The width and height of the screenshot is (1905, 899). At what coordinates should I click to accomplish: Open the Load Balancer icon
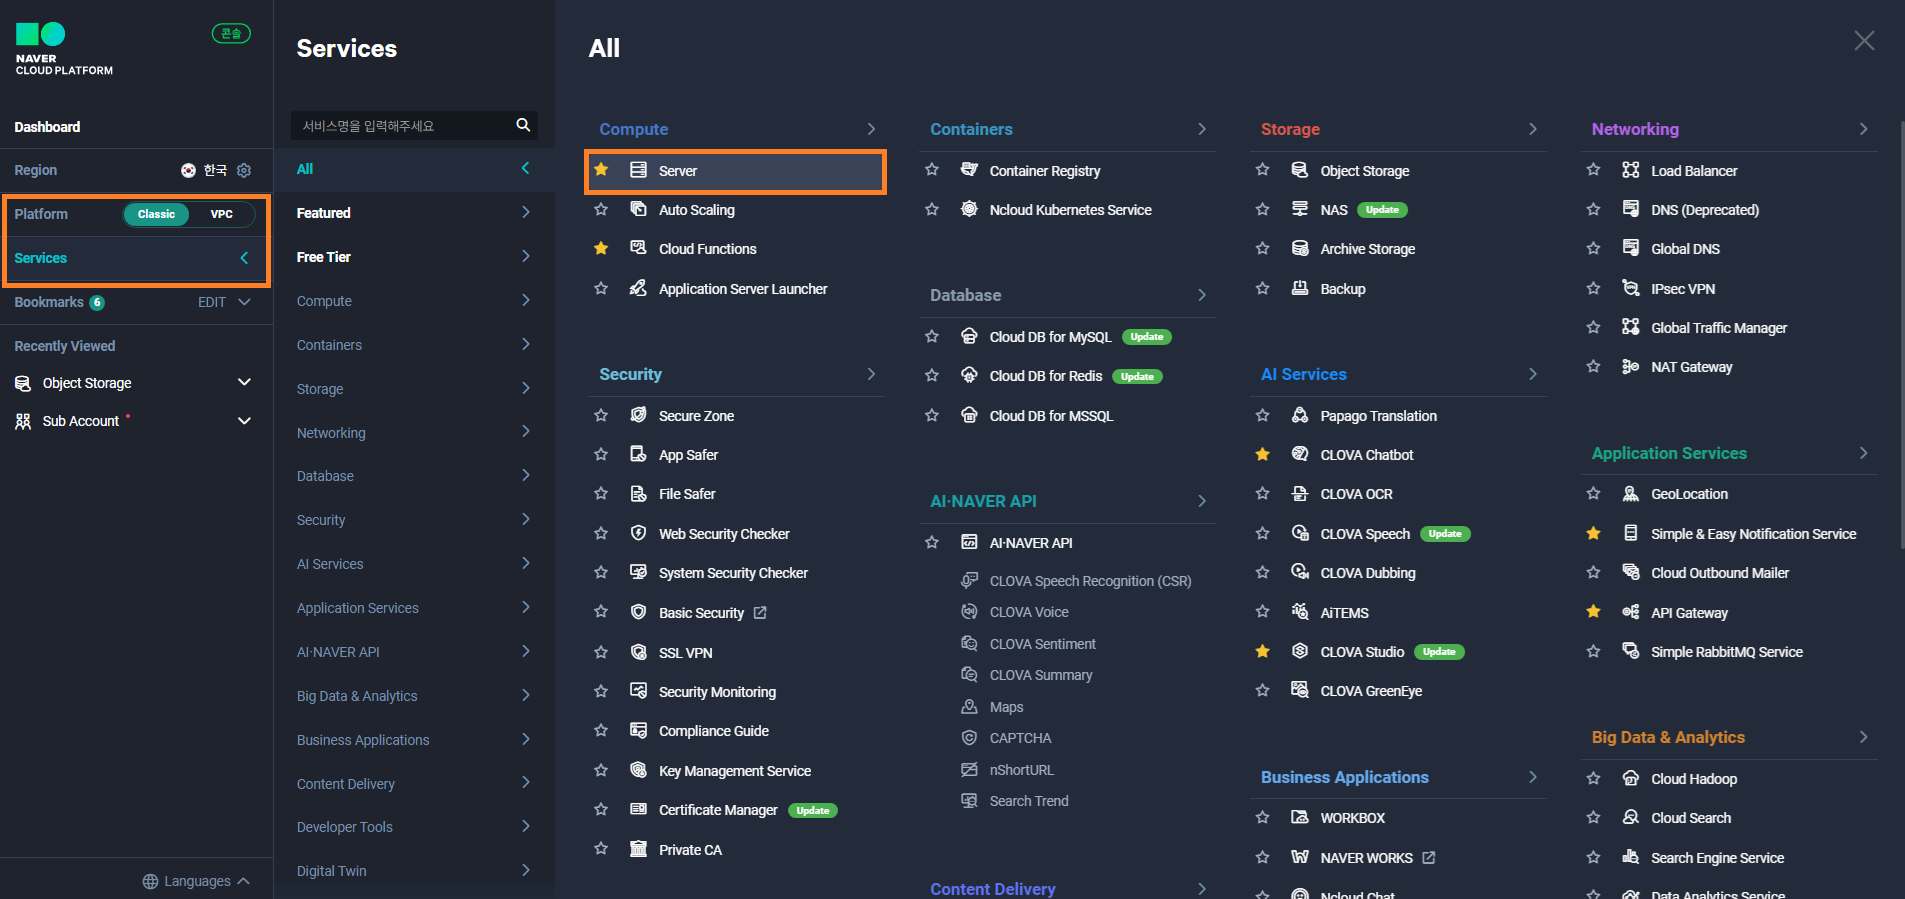point(1631,170)
